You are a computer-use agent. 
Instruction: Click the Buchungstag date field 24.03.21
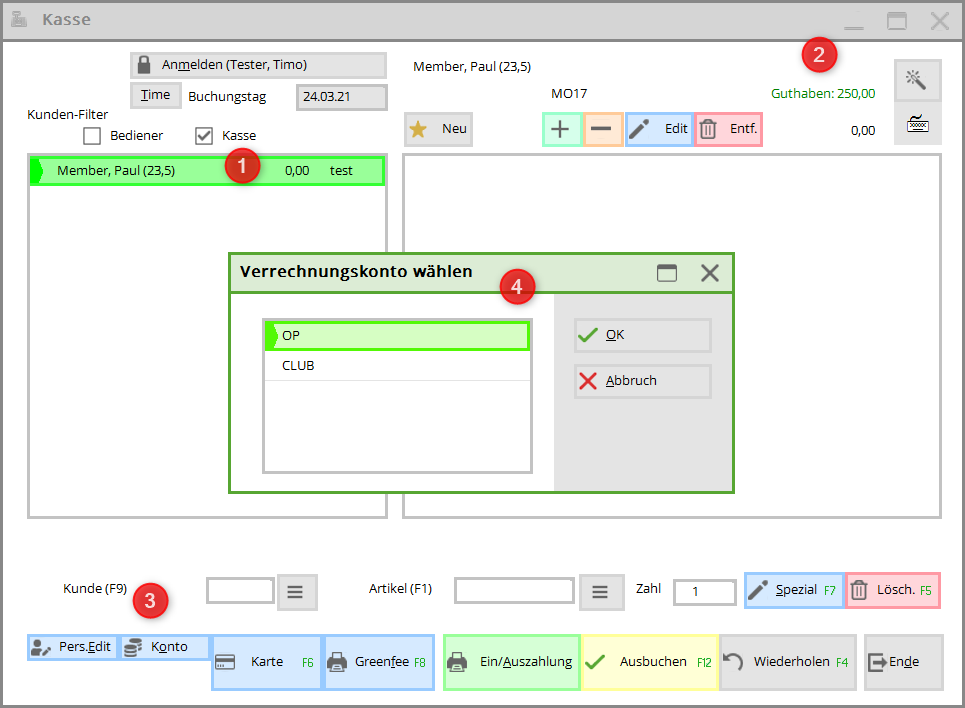tap(342, 97)
